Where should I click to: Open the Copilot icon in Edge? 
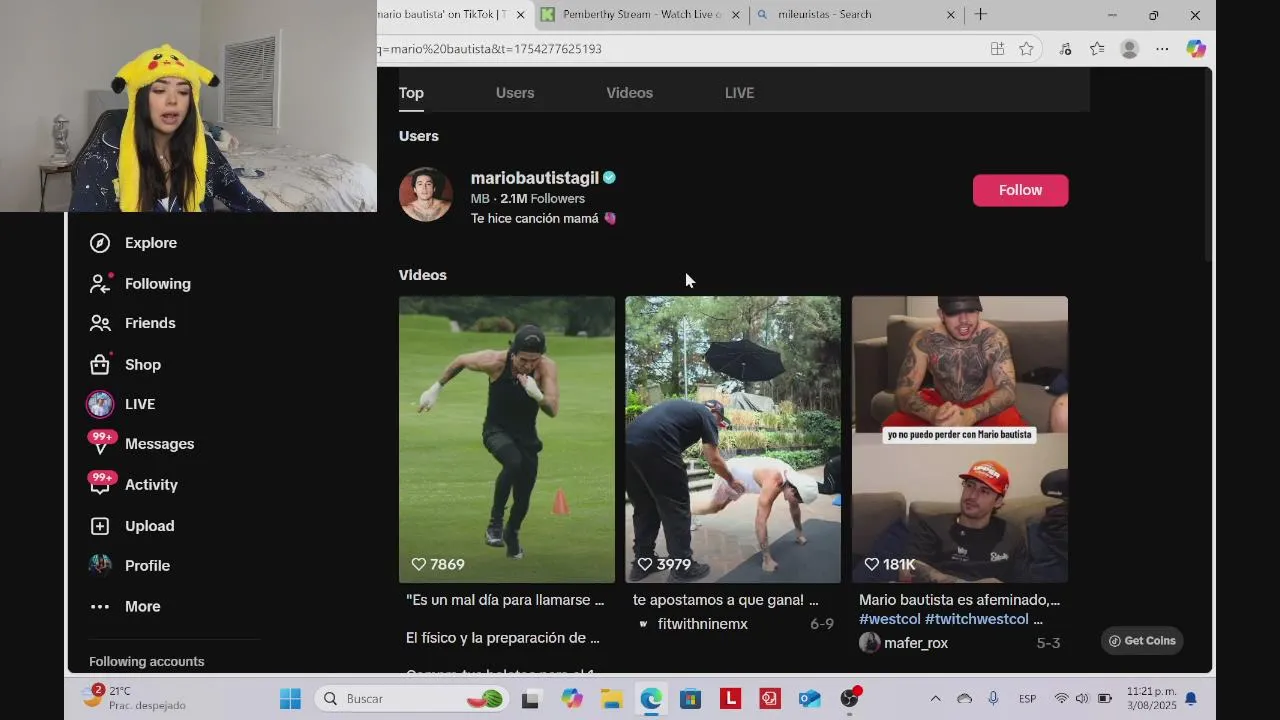click(1196, 49)
